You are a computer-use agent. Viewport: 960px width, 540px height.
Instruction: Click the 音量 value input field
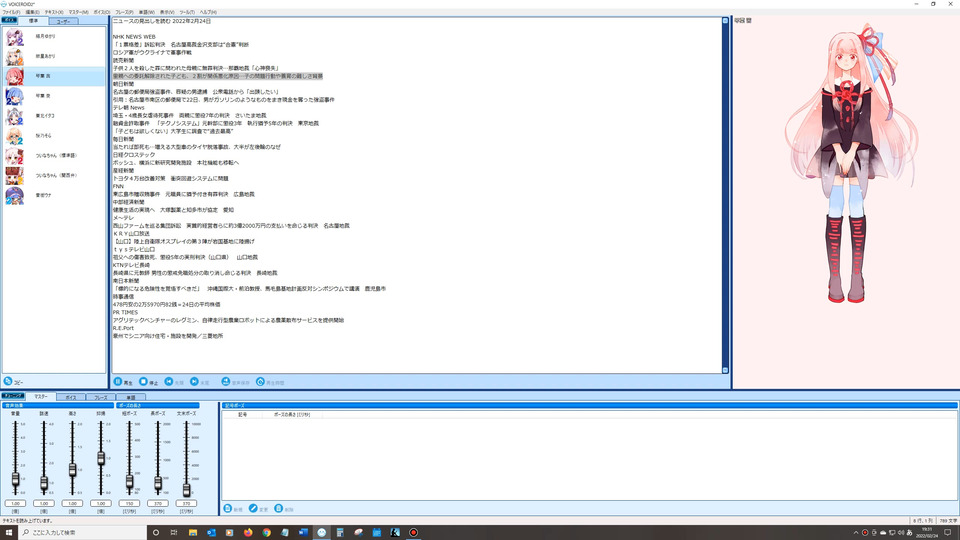tap(15, 503)
